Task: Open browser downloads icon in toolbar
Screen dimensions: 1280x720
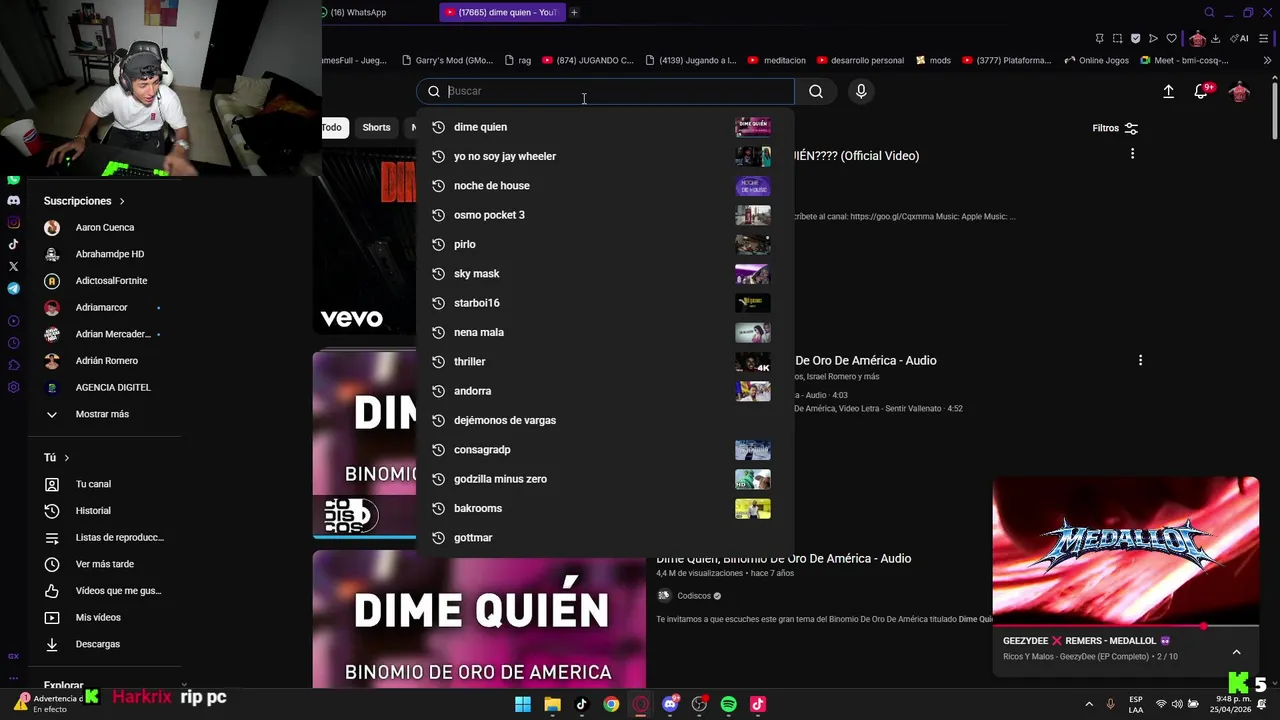Action: coord(1215,38)
